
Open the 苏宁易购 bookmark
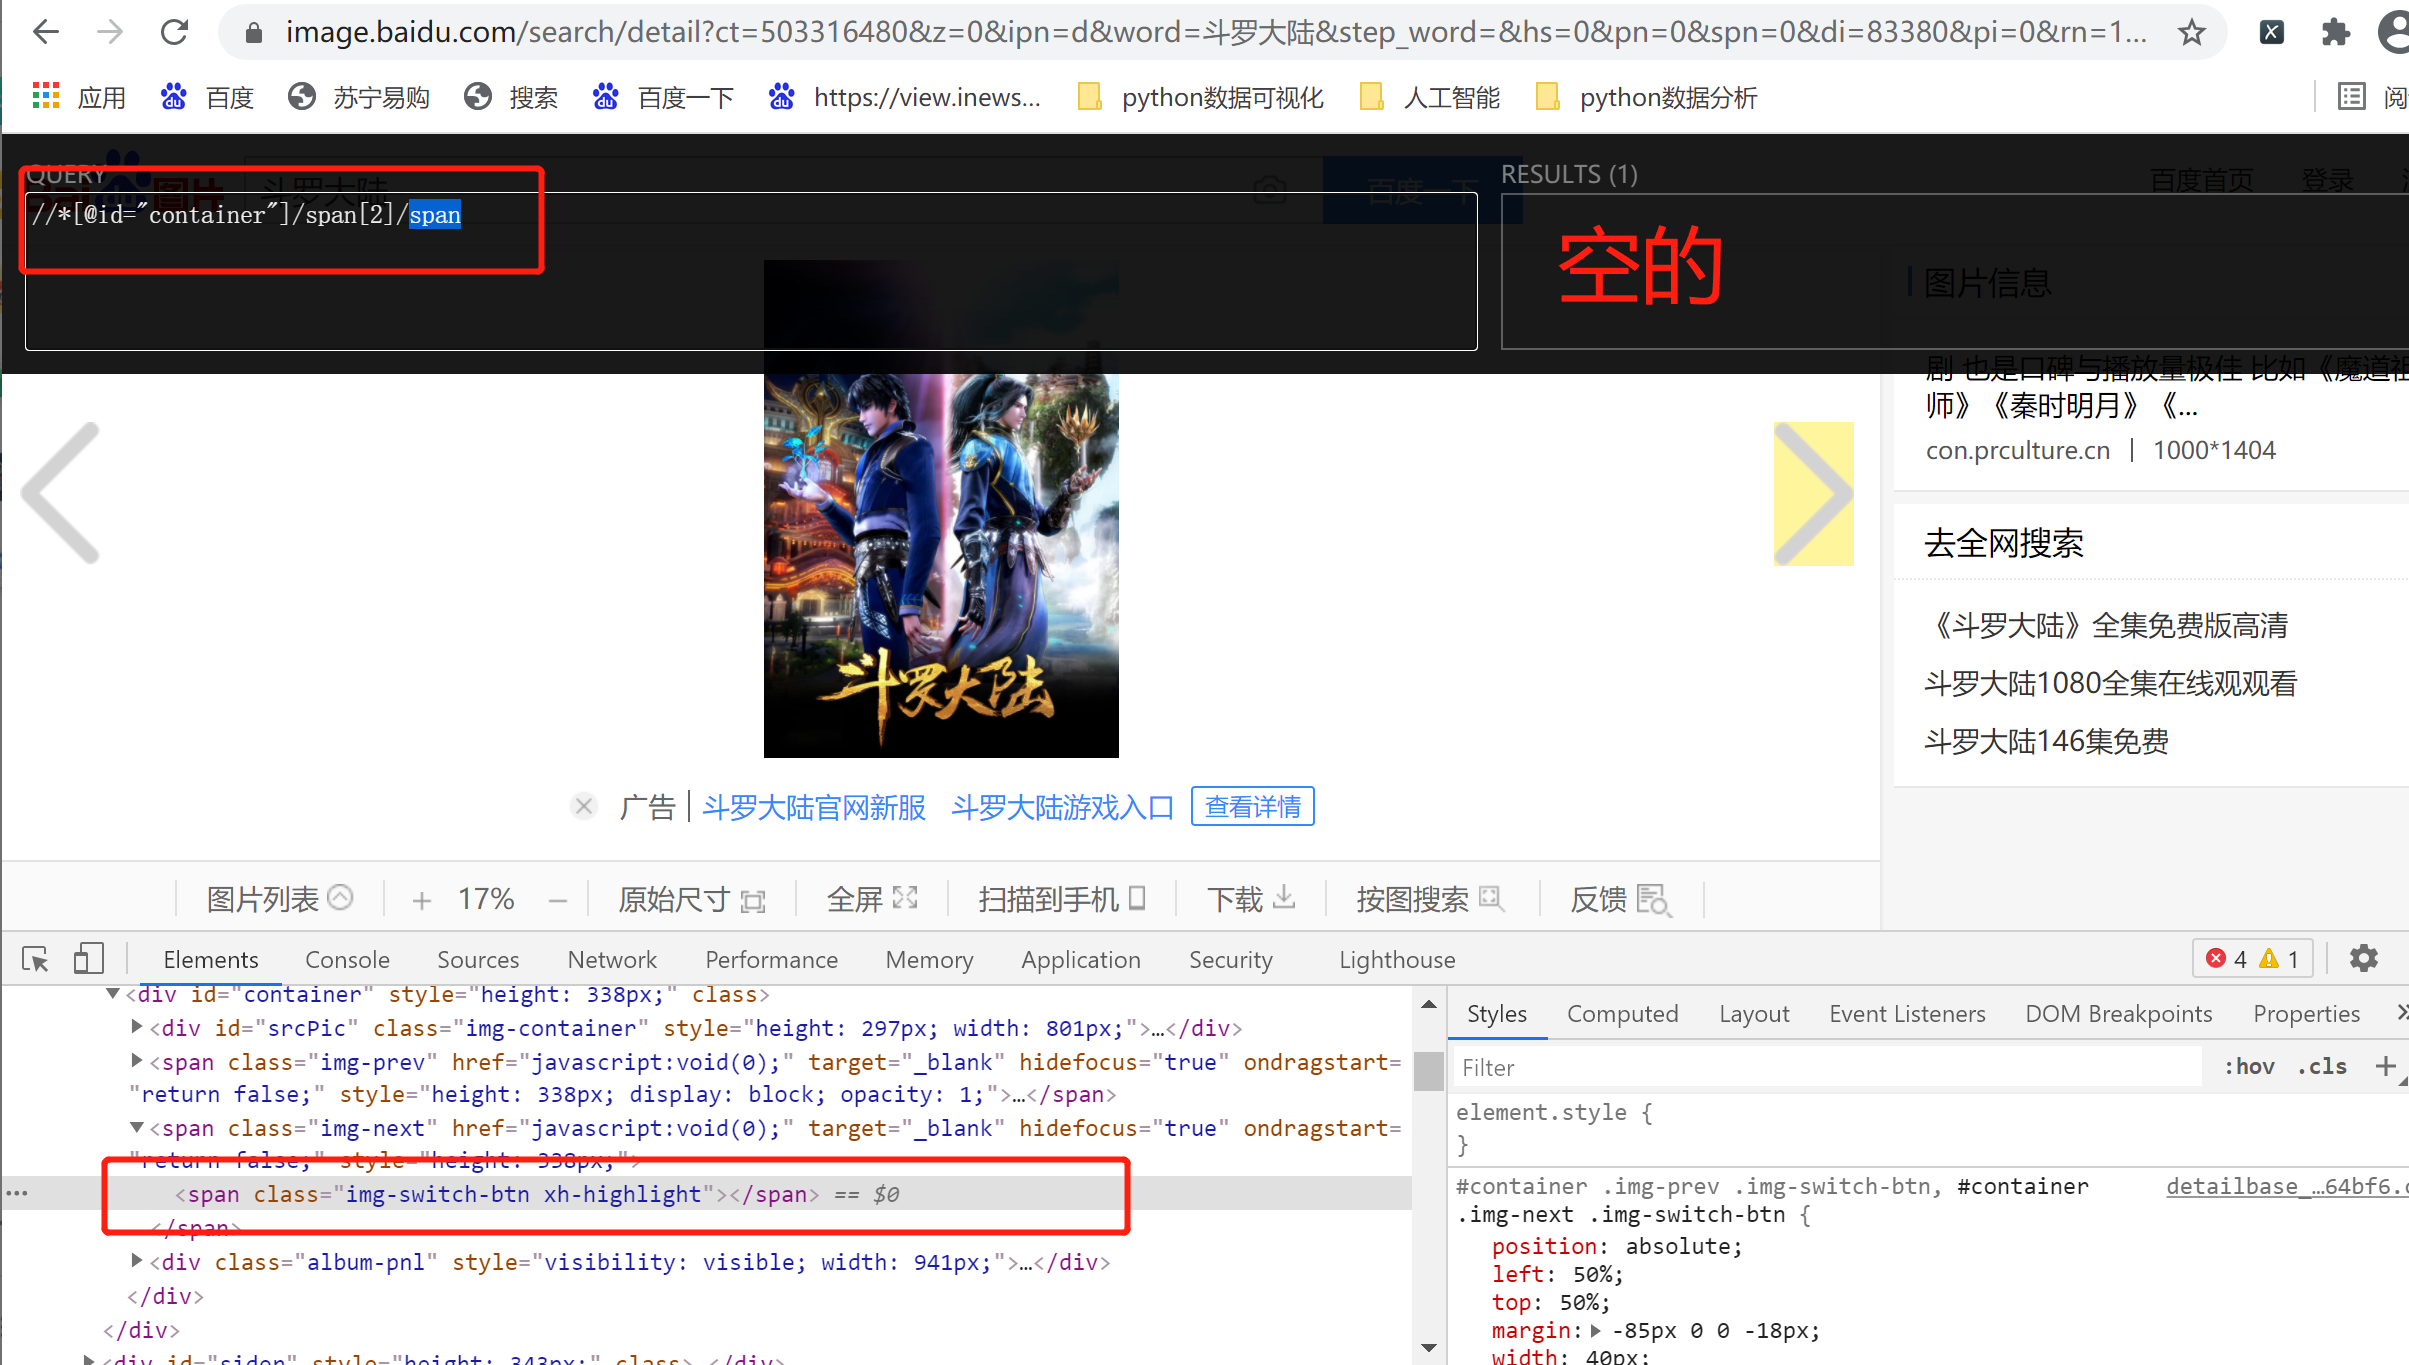click(x=358, y=97)
